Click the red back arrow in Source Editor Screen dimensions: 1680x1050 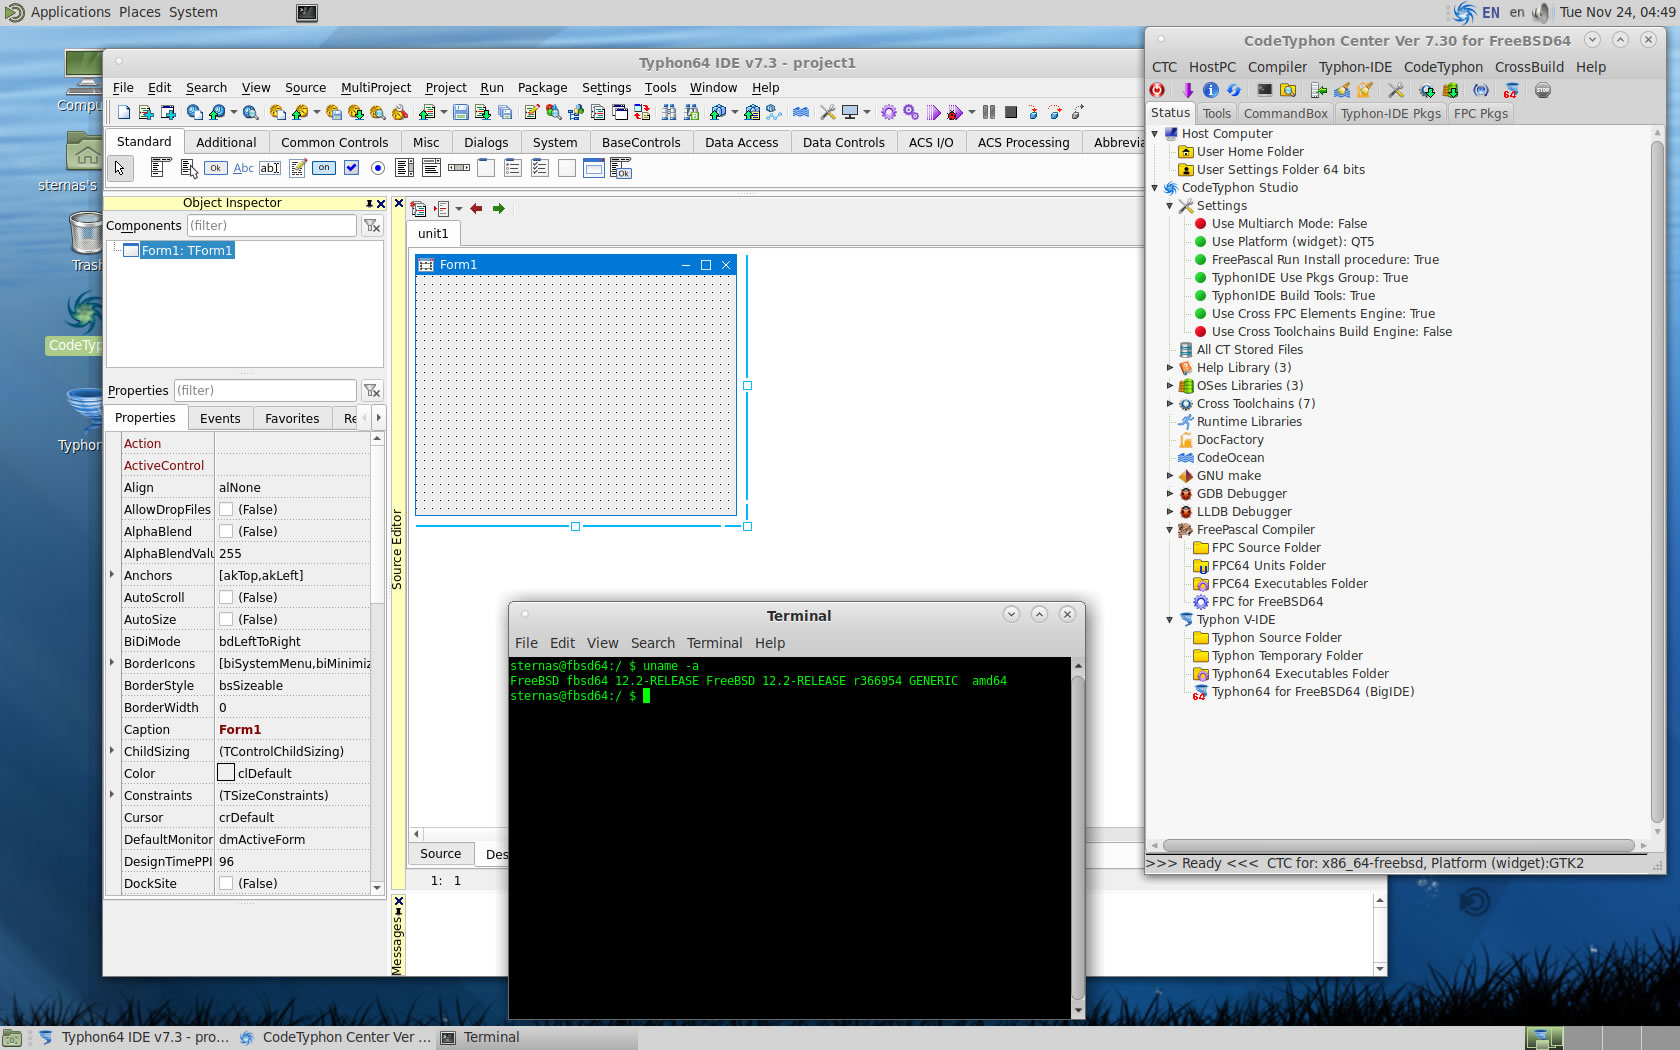[x=476, y=208]
